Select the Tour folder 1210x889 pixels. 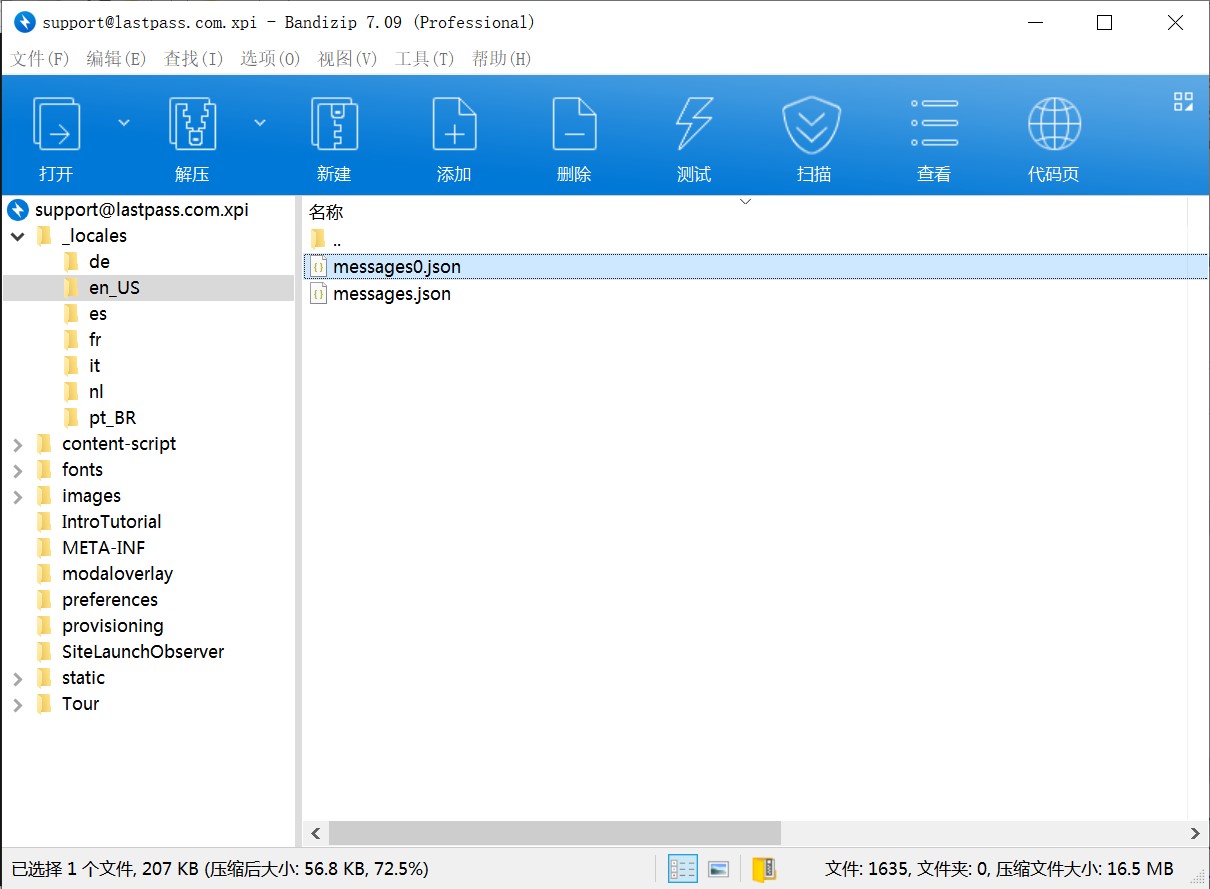point(80,704)
